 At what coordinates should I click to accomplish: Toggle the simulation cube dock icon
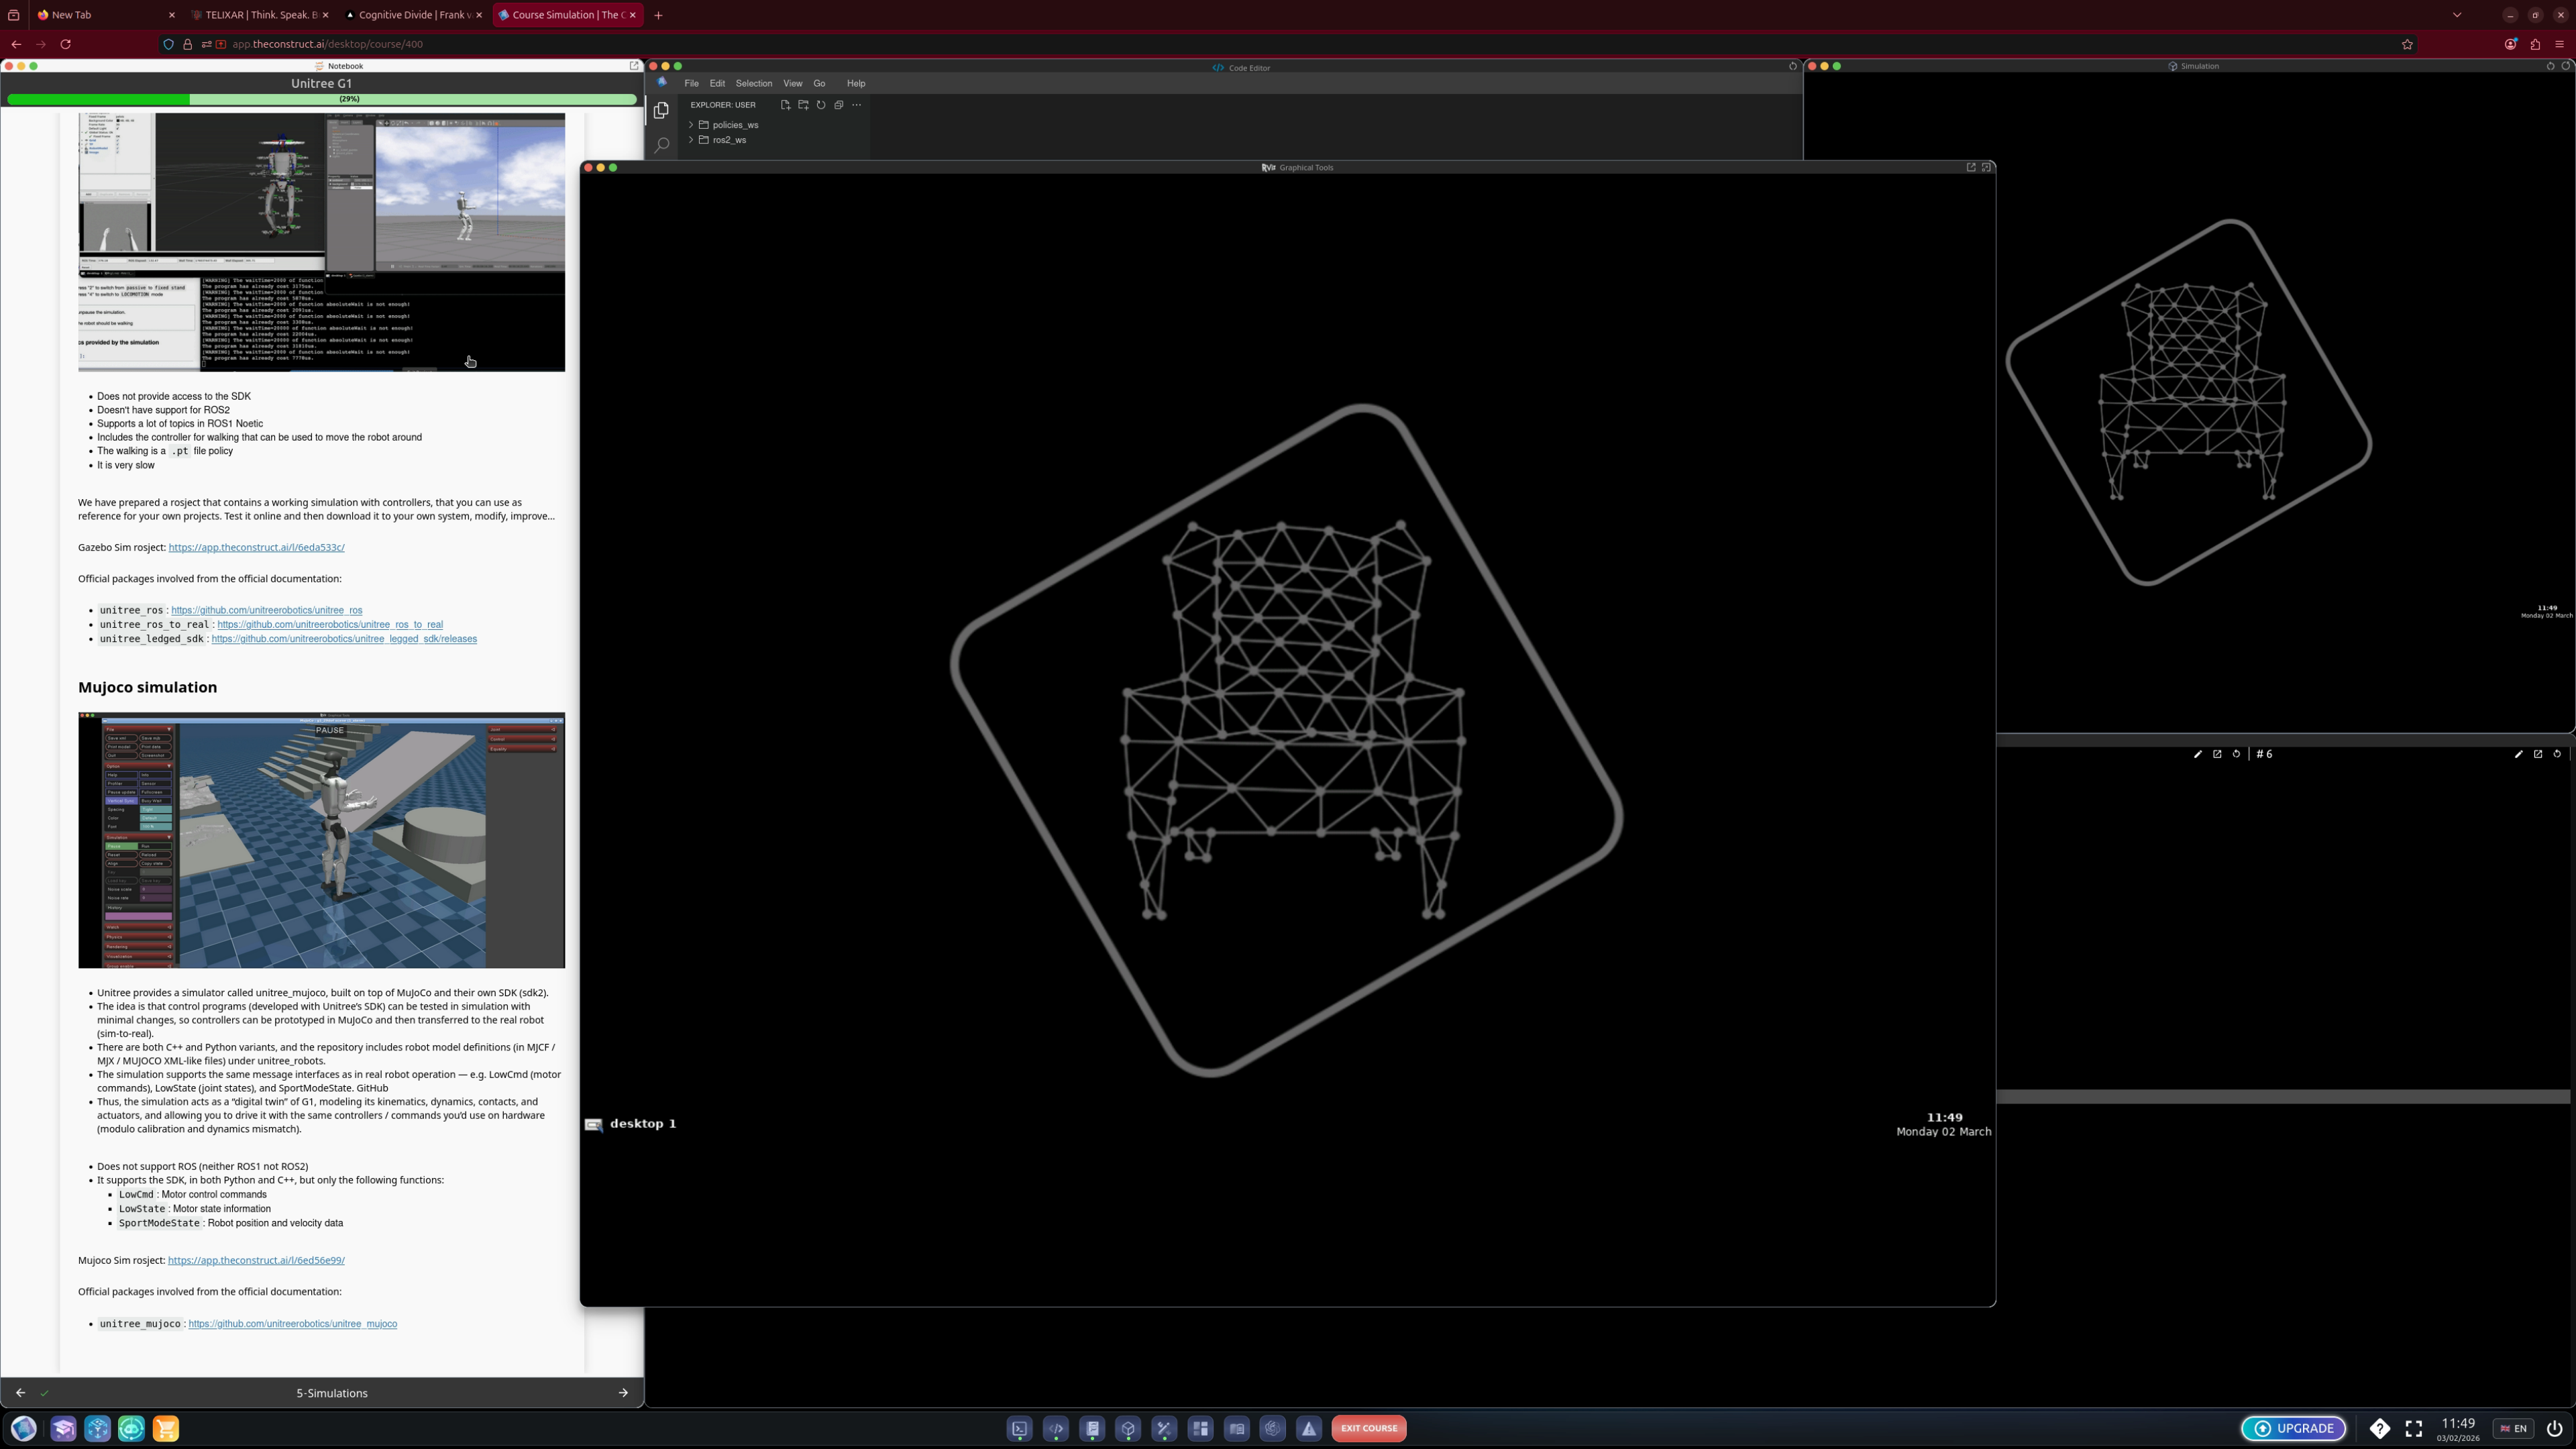coord(1128,1429)
